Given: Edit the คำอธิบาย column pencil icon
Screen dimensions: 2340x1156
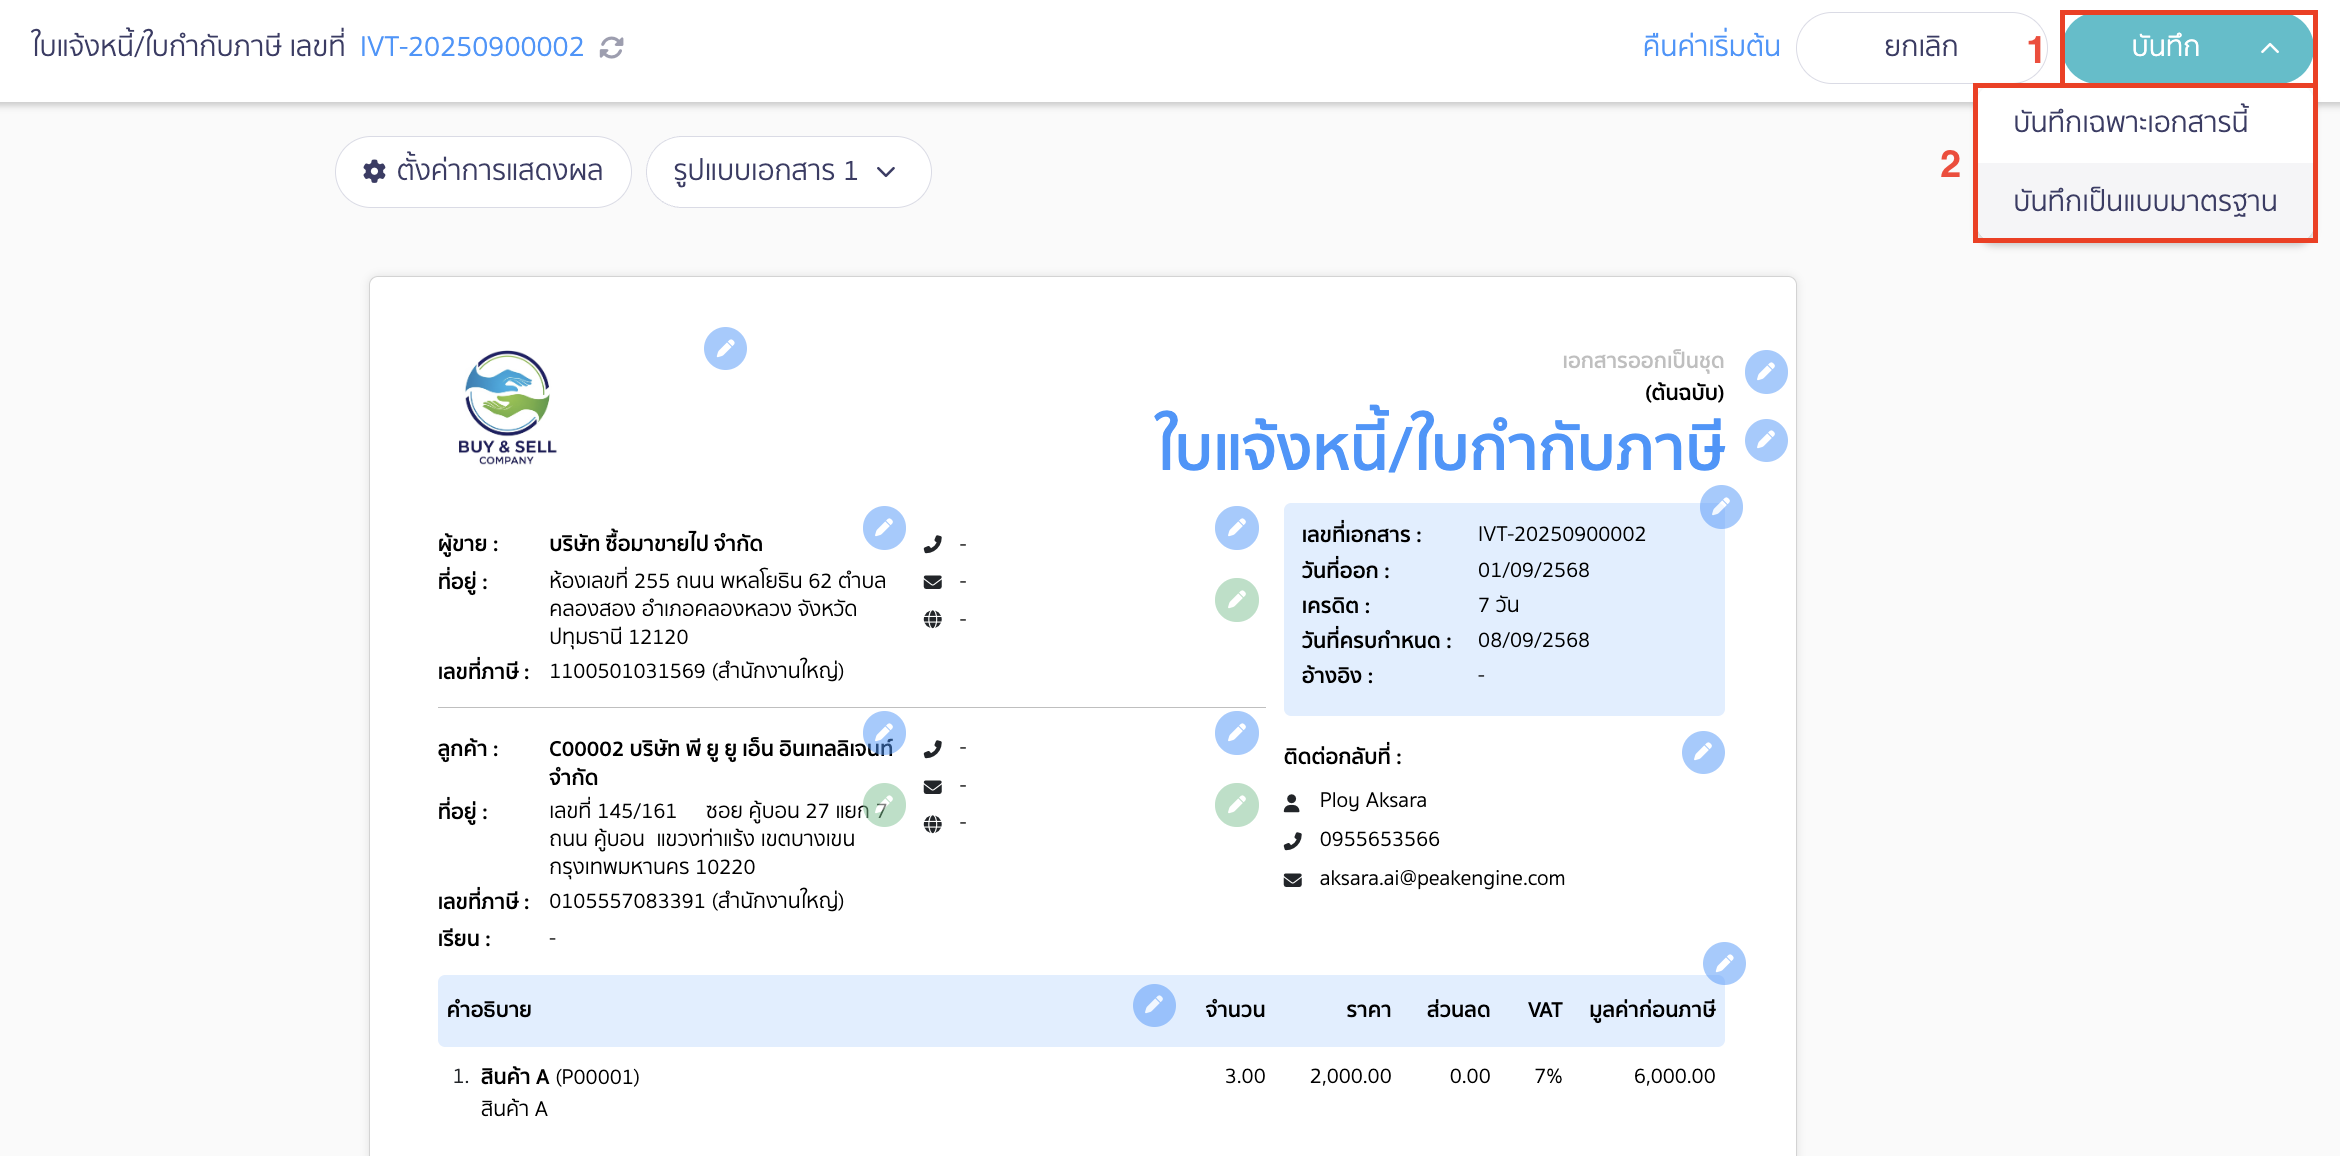Looking at the screenshot, I should tap(1154, 1005).
